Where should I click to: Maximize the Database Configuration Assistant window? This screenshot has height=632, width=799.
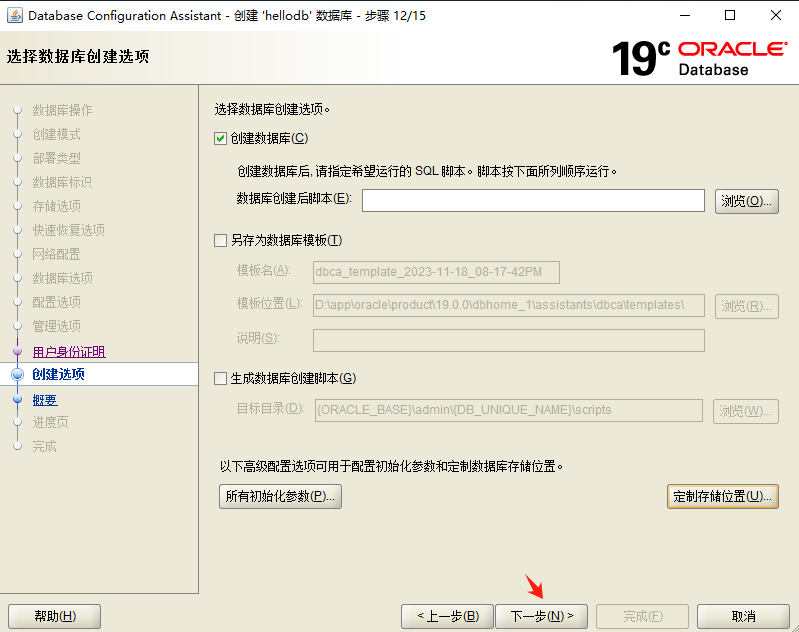[x=730, y=15]
